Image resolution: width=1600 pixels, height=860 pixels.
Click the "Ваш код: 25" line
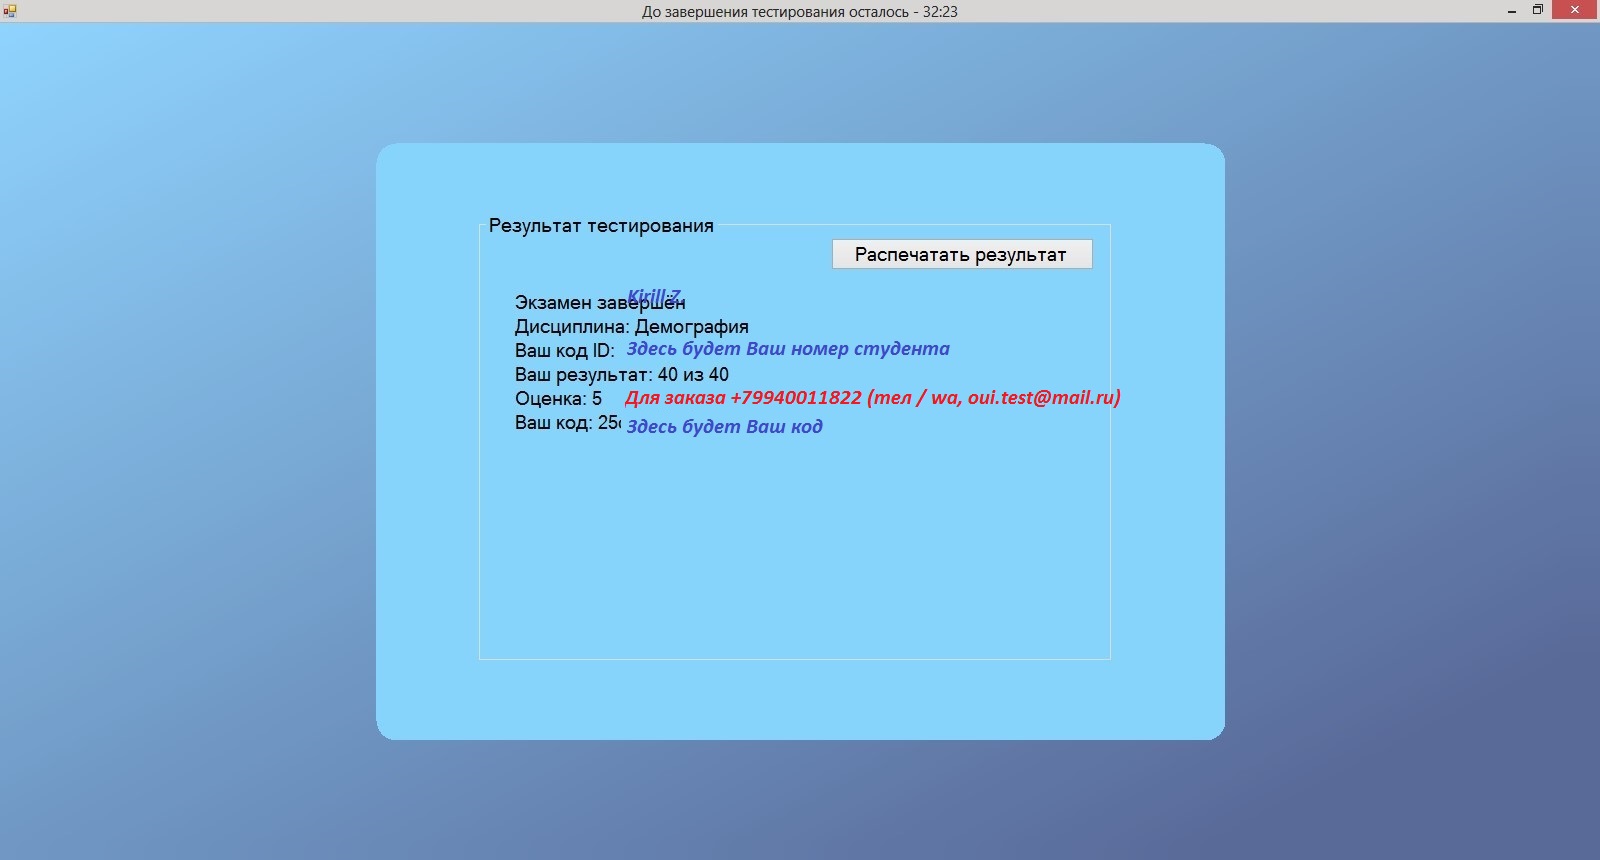pos(567,422)
